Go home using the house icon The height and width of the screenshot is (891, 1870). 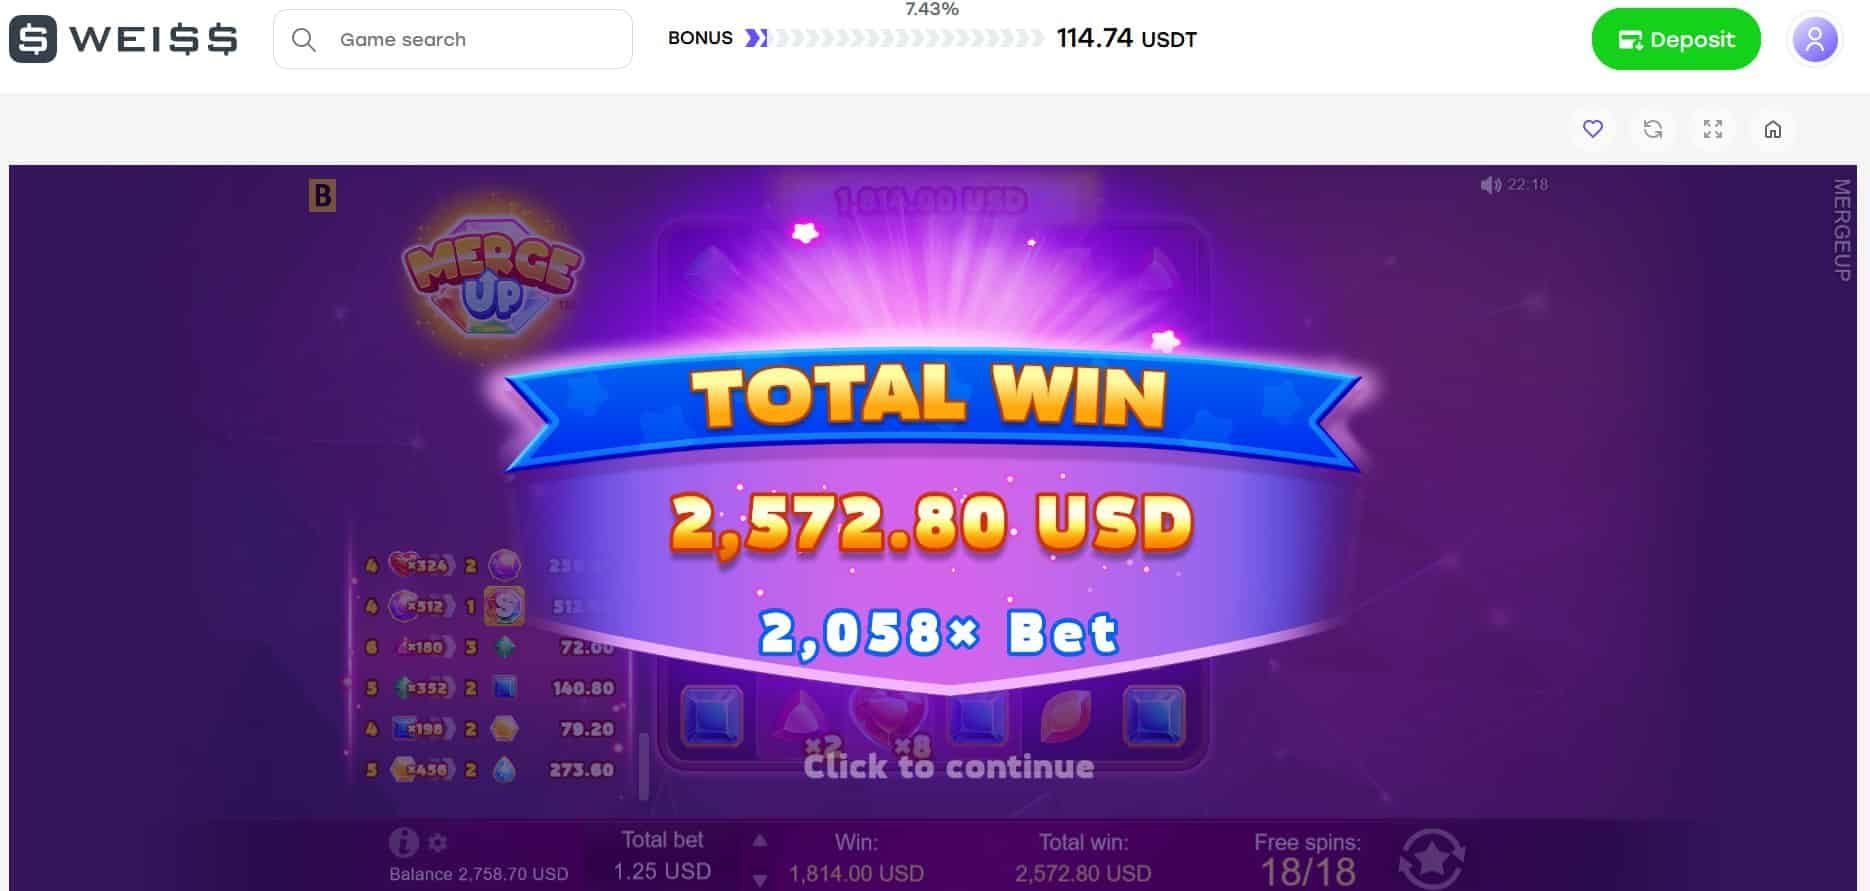[1773, 129]
